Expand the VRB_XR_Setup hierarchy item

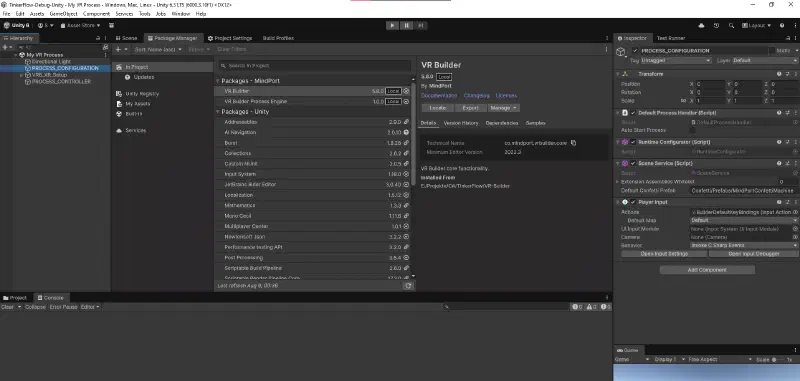pos(21,75)
